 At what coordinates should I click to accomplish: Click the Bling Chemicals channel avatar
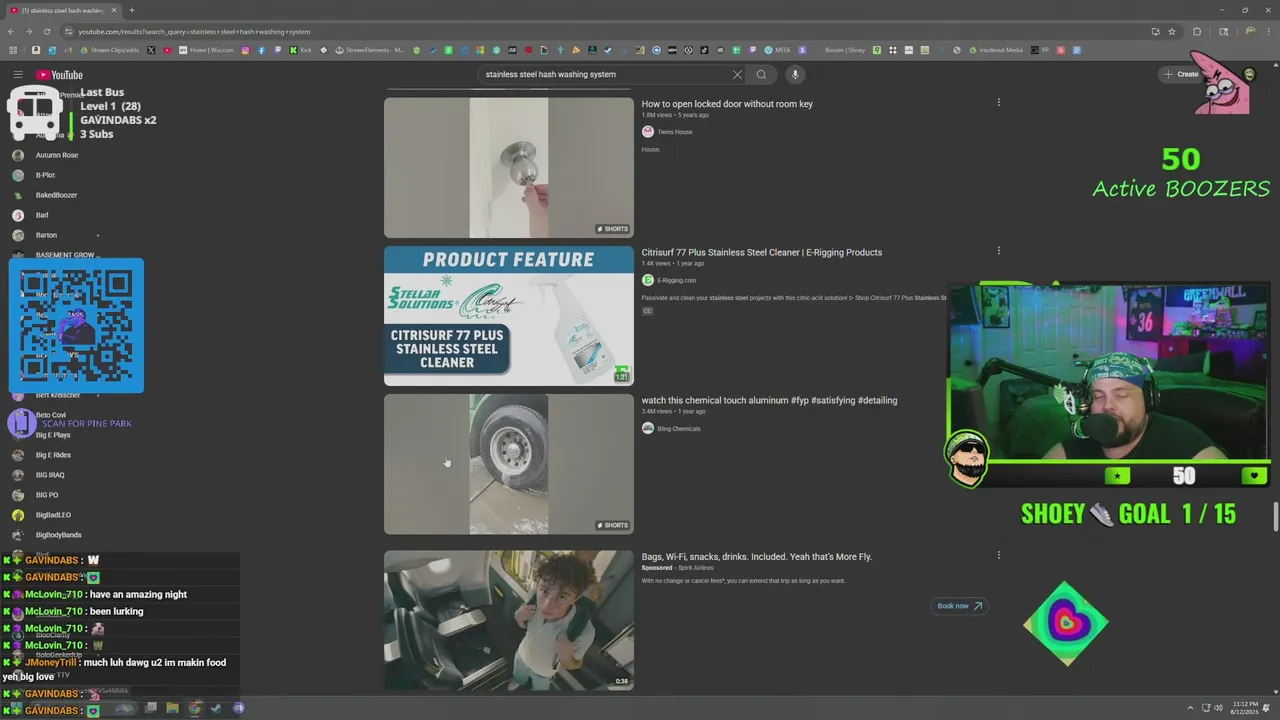[x=648, y=428]
